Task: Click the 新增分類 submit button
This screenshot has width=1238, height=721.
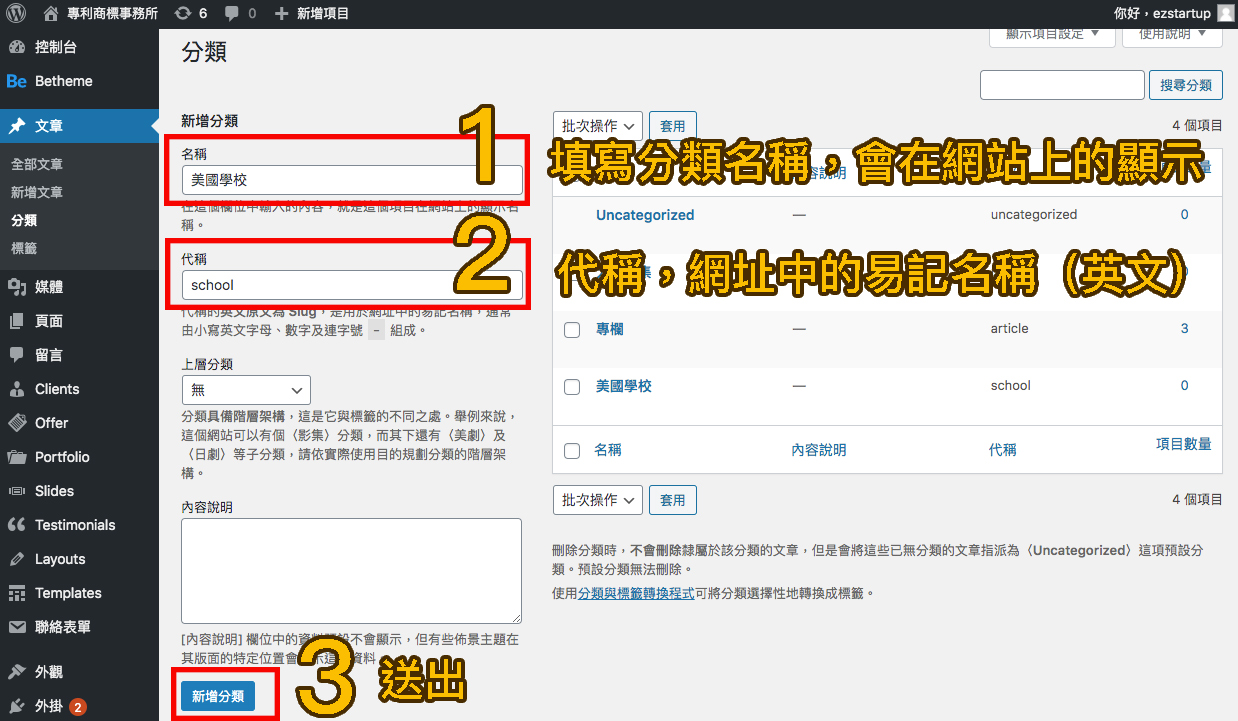Action: point(218,696)
